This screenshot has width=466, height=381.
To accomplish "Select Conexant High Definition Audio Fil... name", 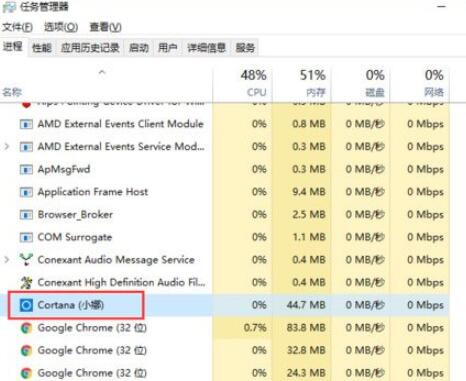I will (121, 282).
